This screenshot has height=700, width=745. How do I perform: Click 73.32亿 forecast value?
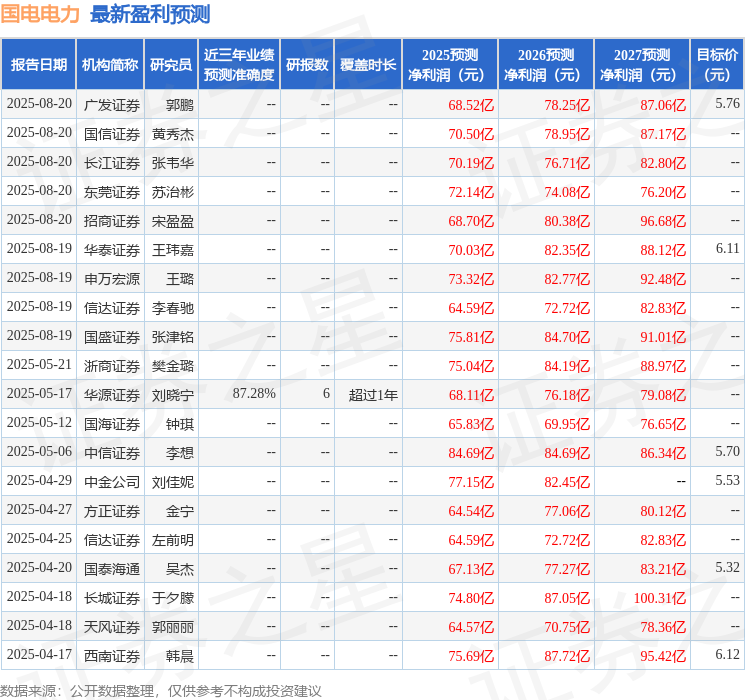471,279
